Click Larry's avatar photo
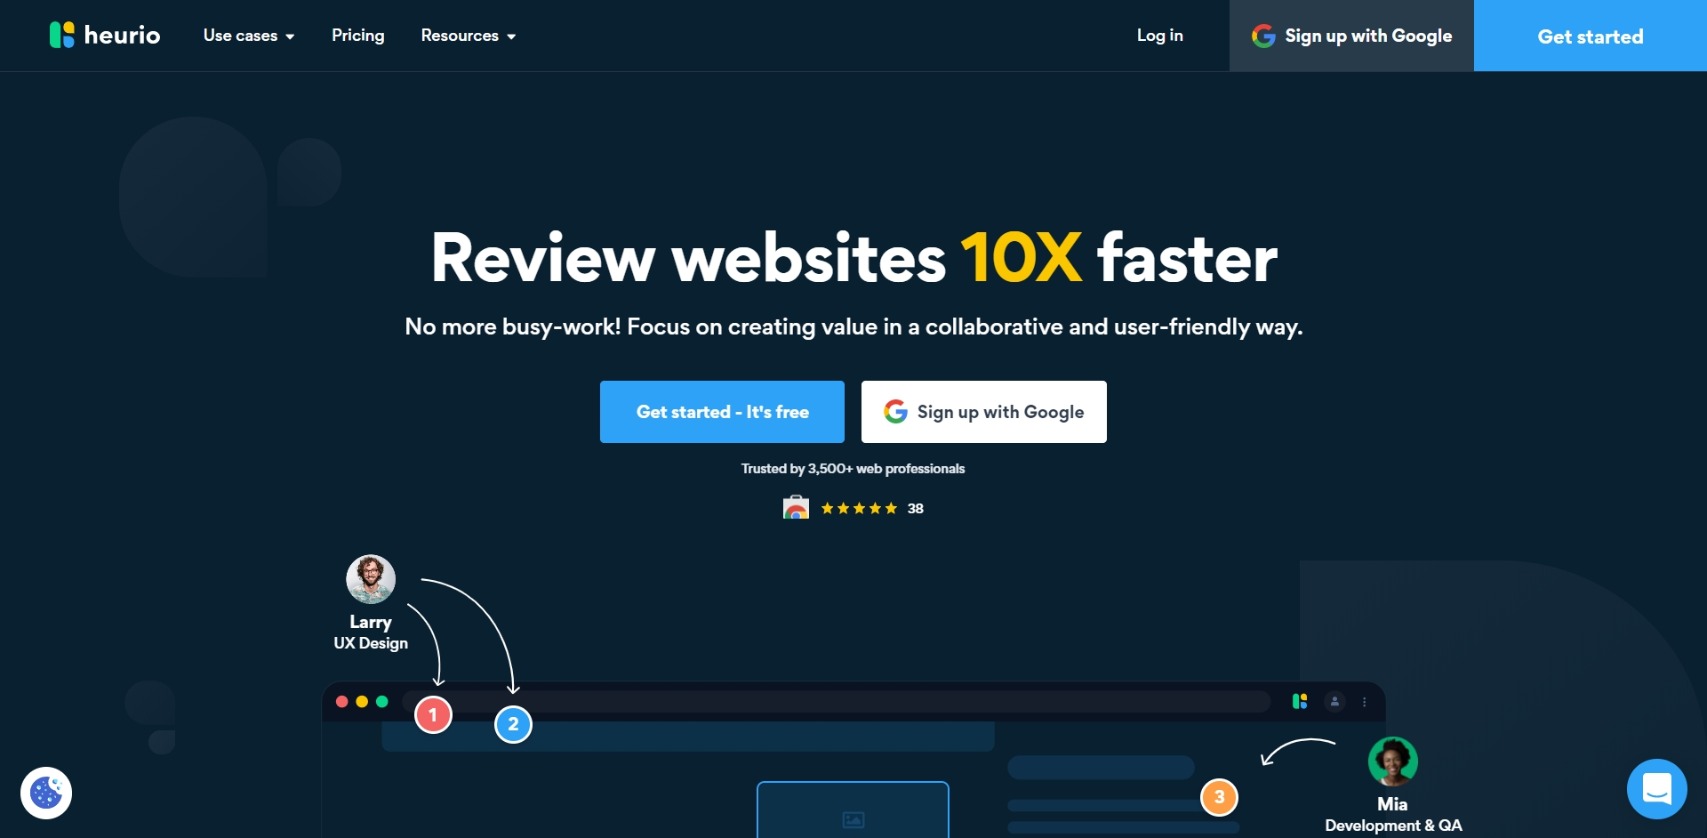This screenshot has height=838, width=1707. point(371,579)
